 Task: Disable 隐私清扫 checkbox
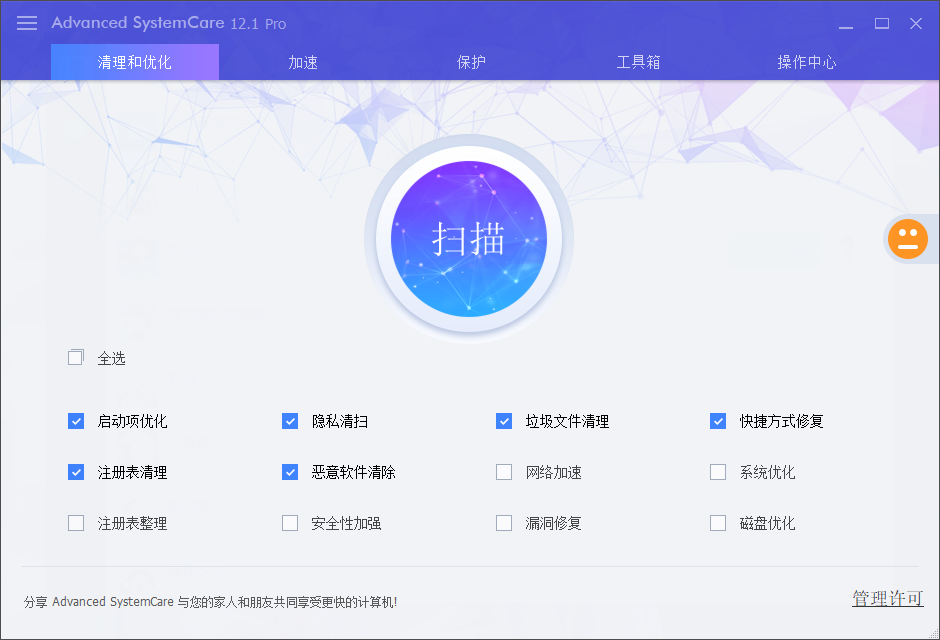(x=290, y=421)
